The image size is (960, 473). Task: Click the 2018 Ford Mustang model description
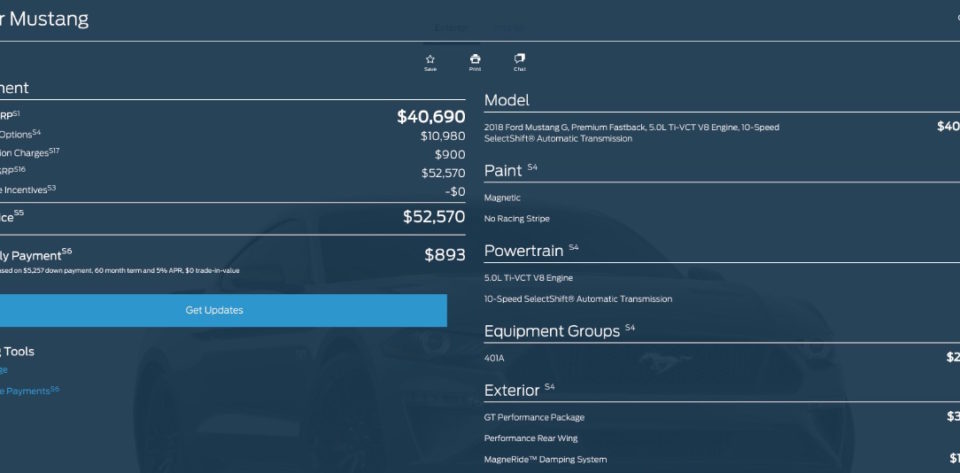631,133
